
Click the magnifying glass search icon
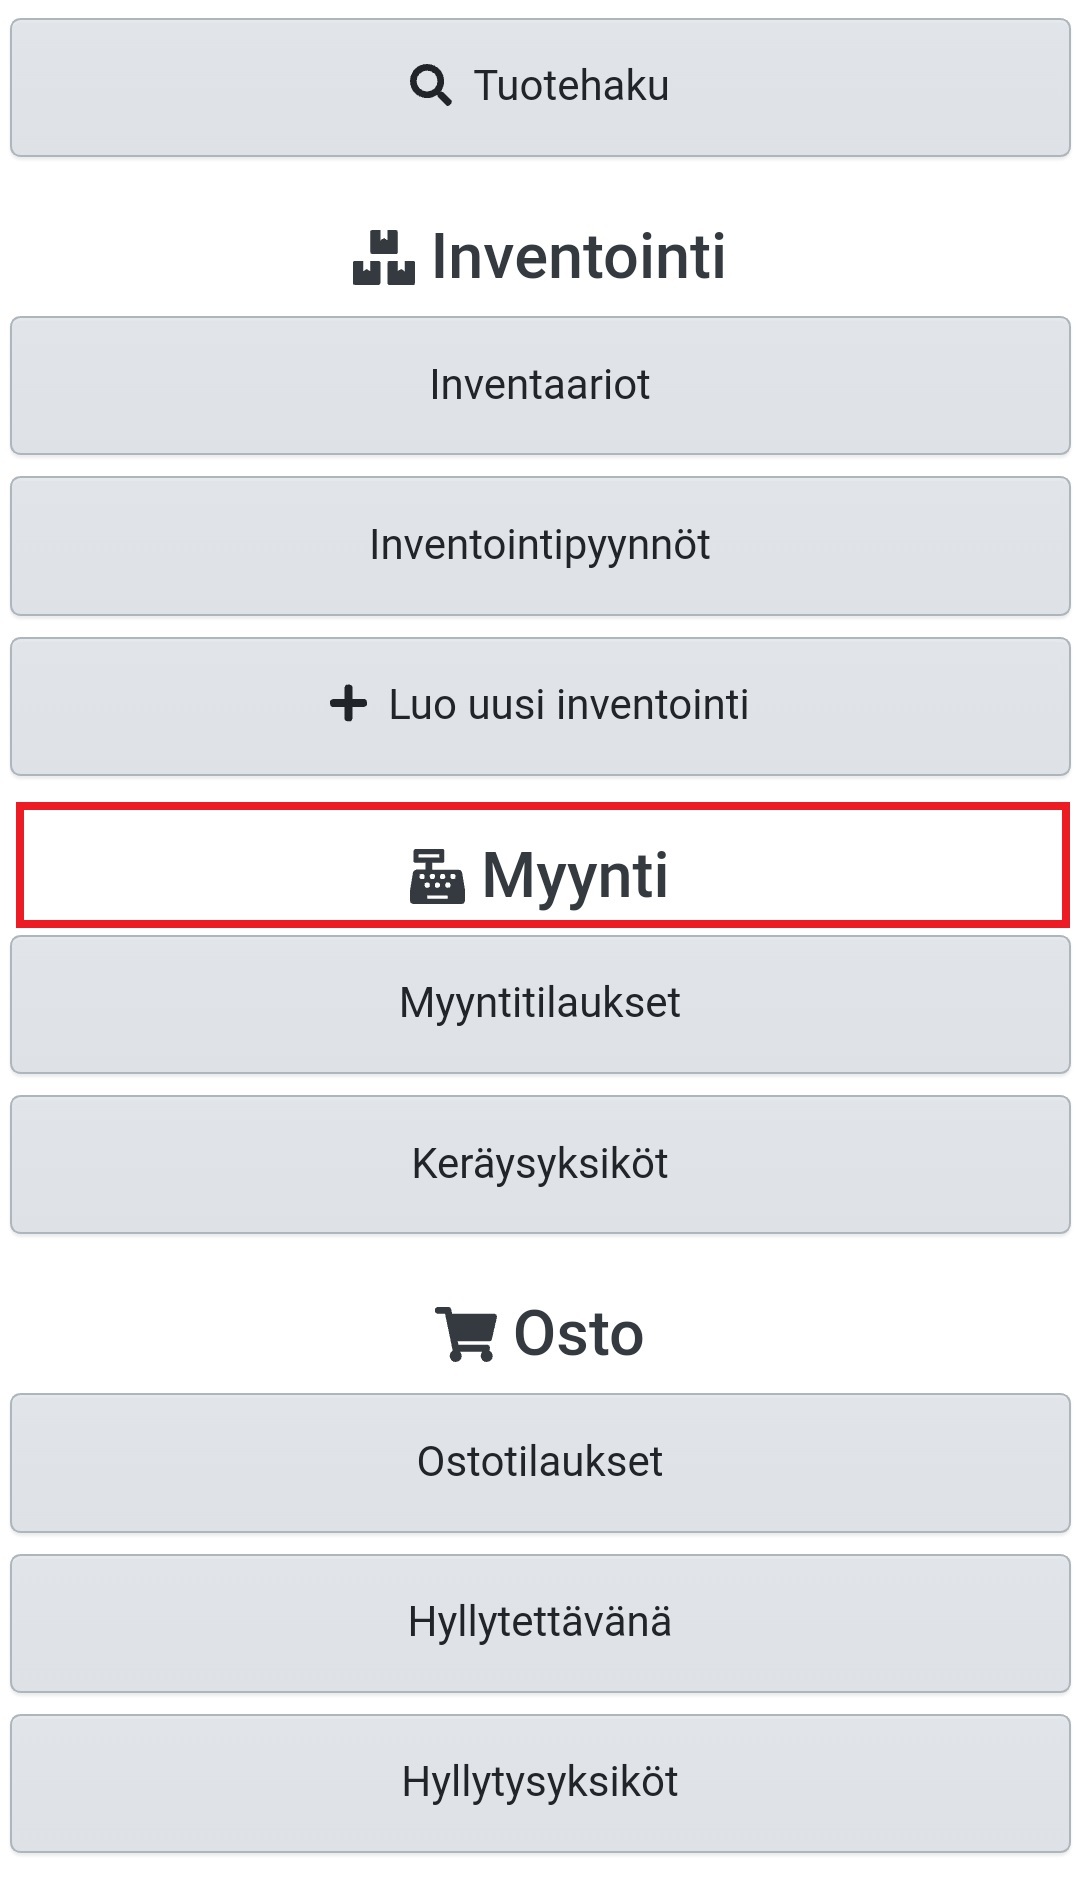[x=430, y=86]
